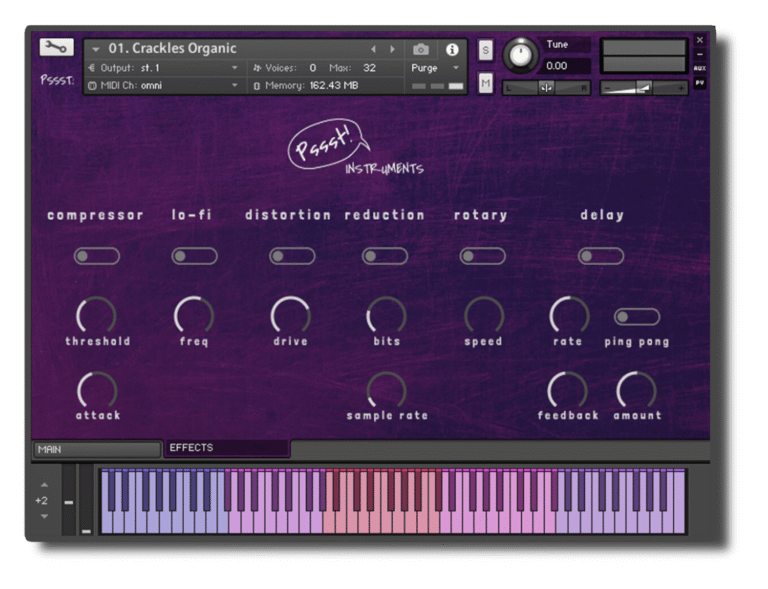Click the volume slider
Screen dimensions: 768x589
click(x=644, y=88)
